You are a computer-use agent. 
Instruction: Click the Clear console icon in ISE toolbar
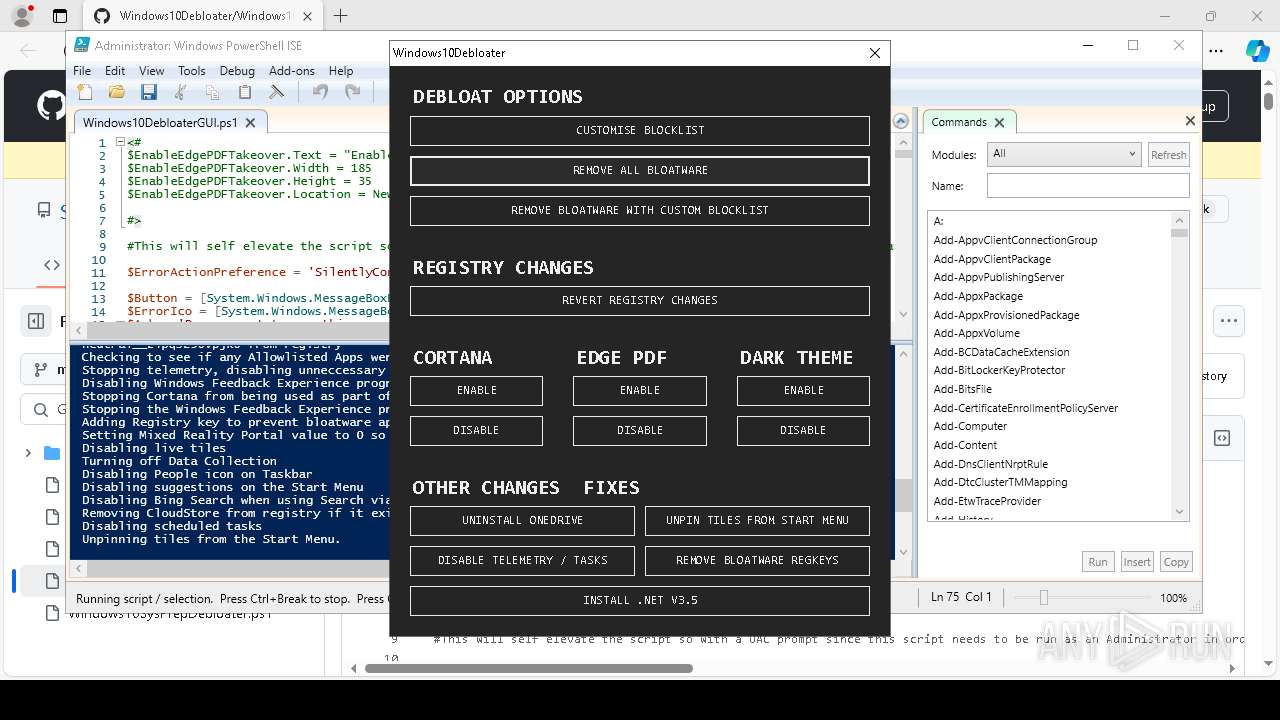click(x=277, y=92)
